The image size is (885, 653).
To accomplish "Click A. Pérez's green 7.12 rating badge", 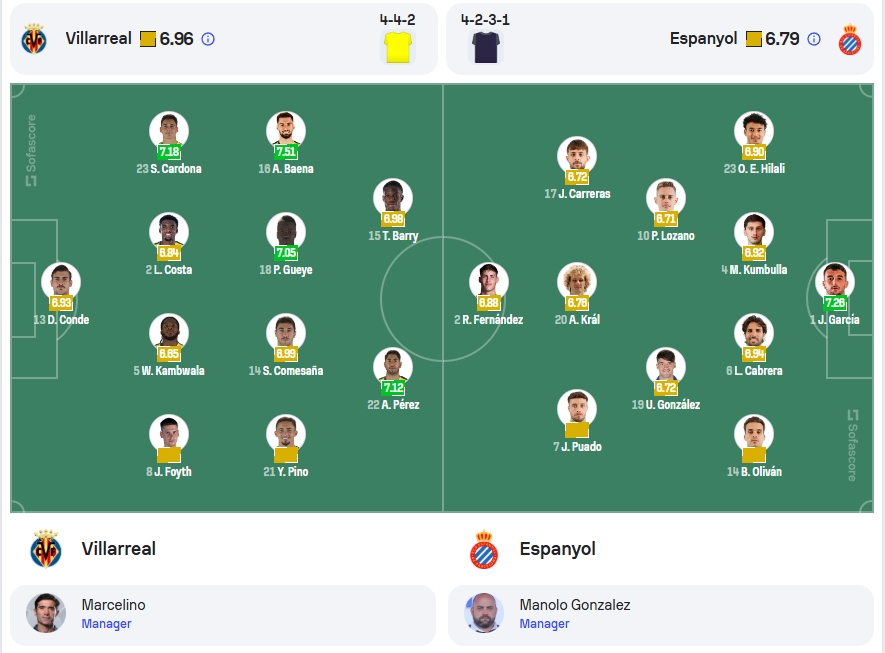I will [x=393, y=388].
